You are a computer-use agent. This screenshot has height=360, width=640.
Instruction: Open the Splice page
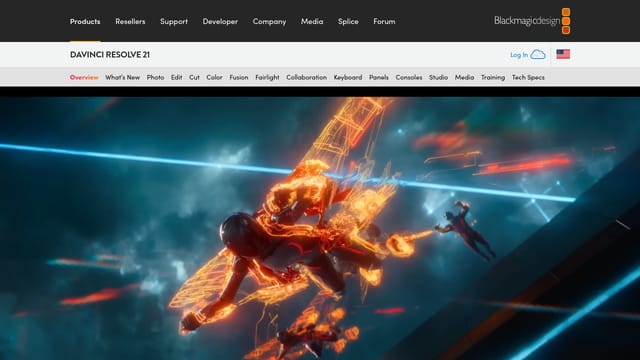[x=348, y=21]
